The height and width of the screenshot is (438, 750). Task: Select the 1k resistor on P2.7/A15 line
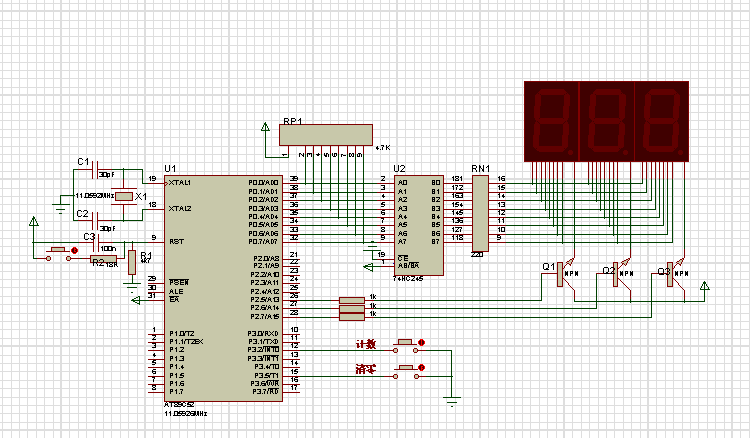point(352,317)
